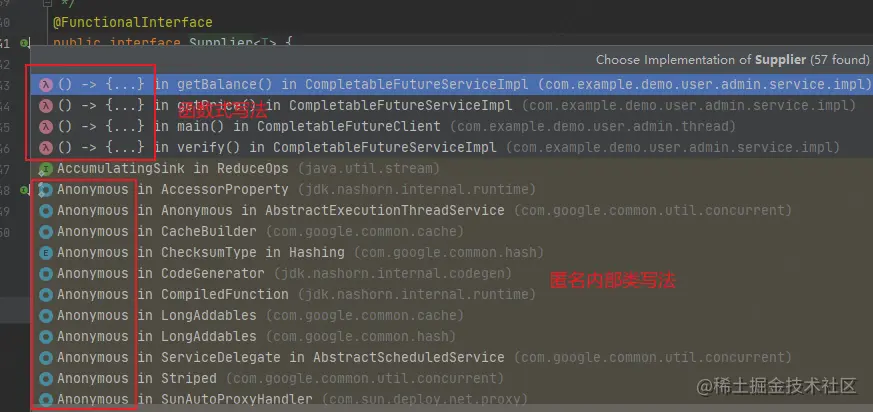Click implementations gutter icon at line 41
Image resolution: width=873 pixels, height=412 pixels.
pos(24,42)
